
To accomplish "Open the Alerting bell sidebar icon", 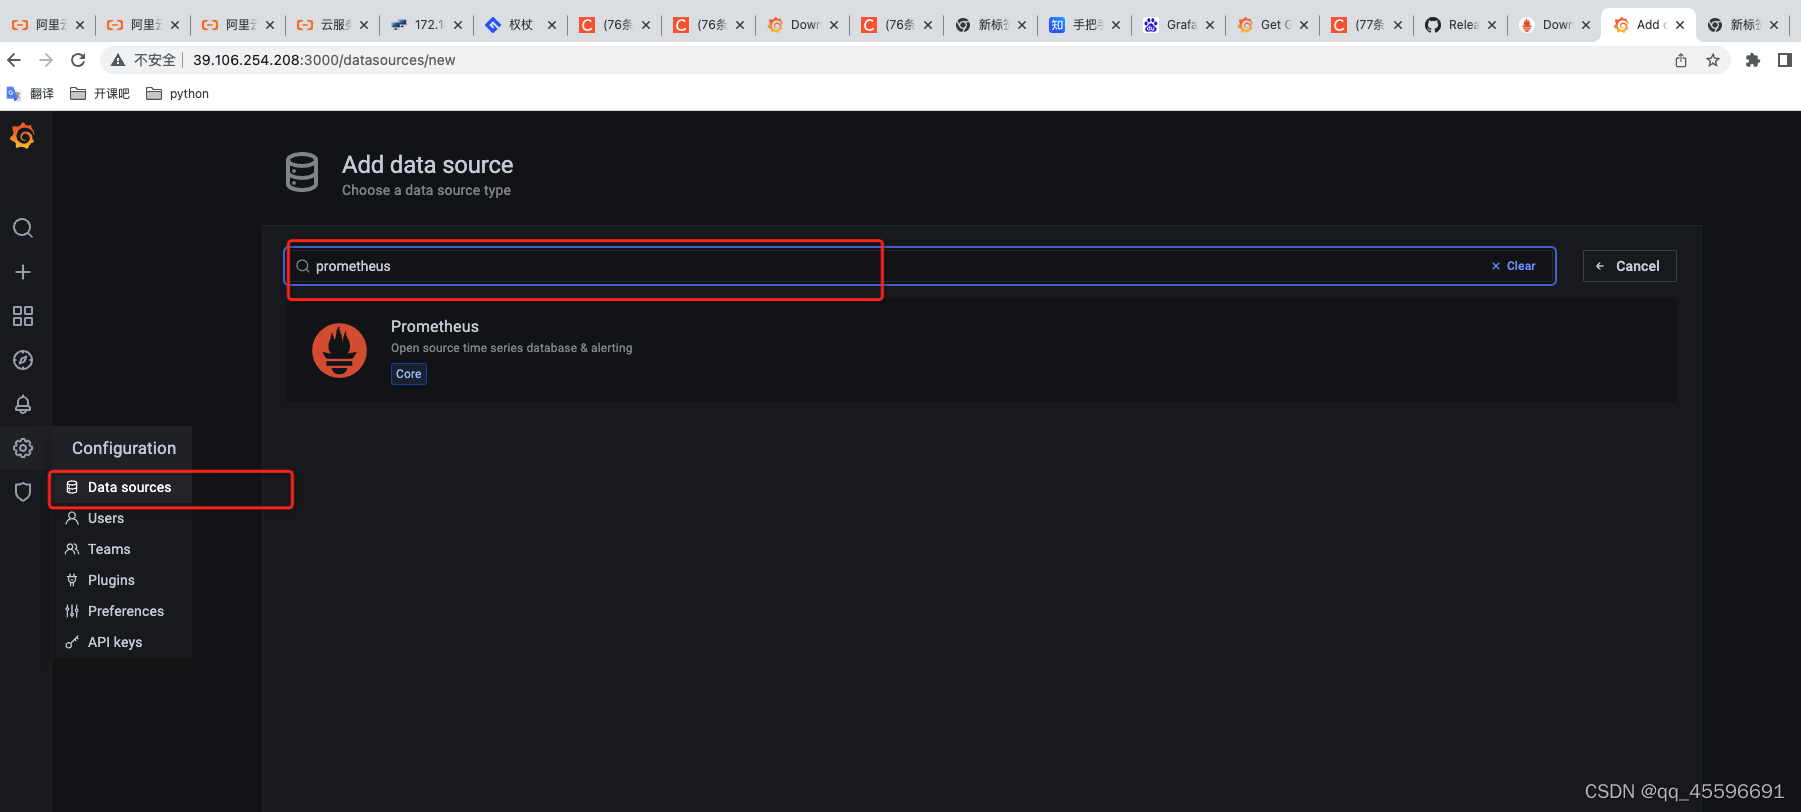I will (23, 404).
